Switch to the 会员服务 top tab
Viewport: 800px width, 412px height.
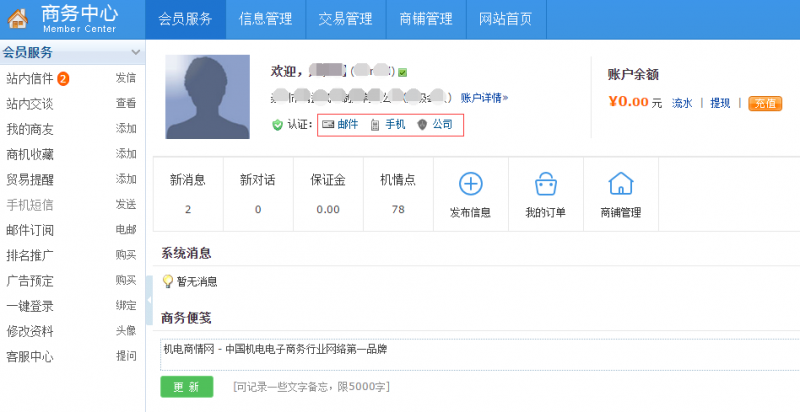(x=185, y=19)
